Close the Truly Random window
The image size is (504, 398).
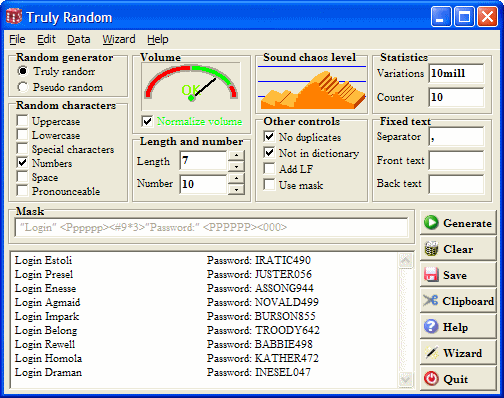[x=488, y=16]
